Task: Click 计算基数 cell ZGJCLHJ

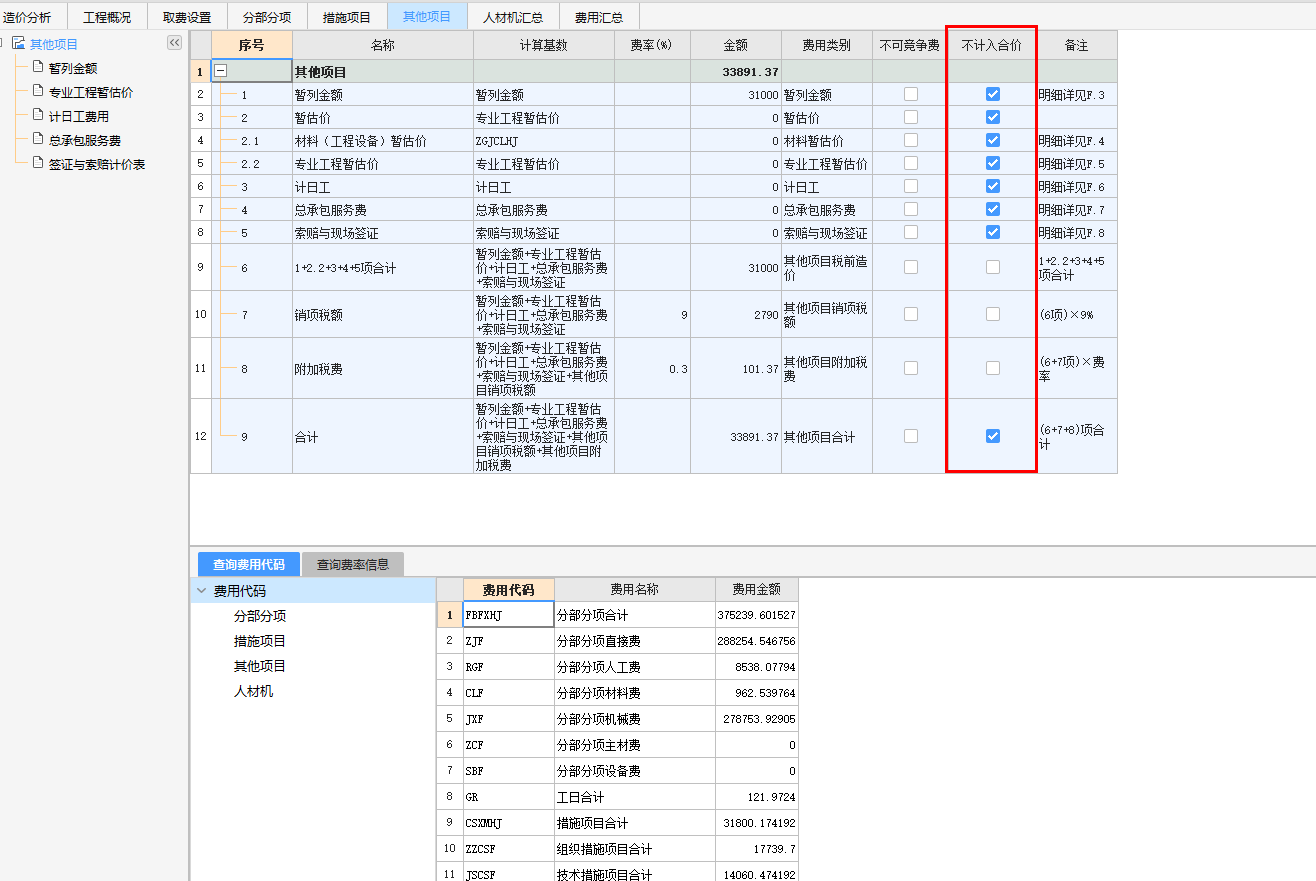Action: 544,140
